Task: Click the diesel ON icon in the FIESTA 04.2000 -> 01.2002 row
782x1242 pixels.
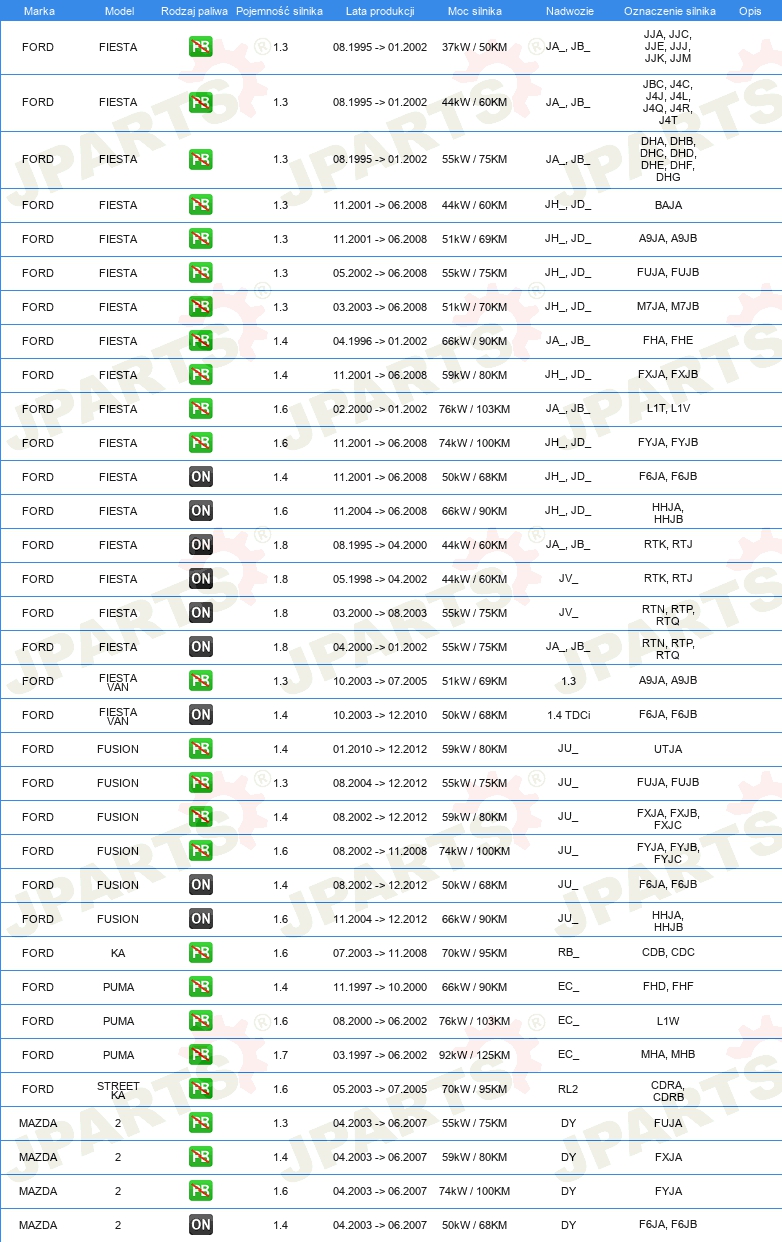Action: [201, 647]
